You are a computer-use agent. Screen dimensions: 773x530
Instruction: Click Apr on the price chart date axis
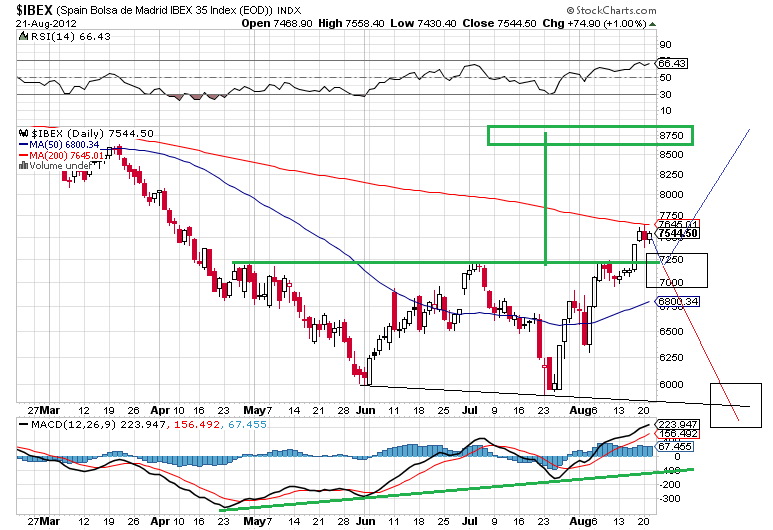[x=161, y=410]
